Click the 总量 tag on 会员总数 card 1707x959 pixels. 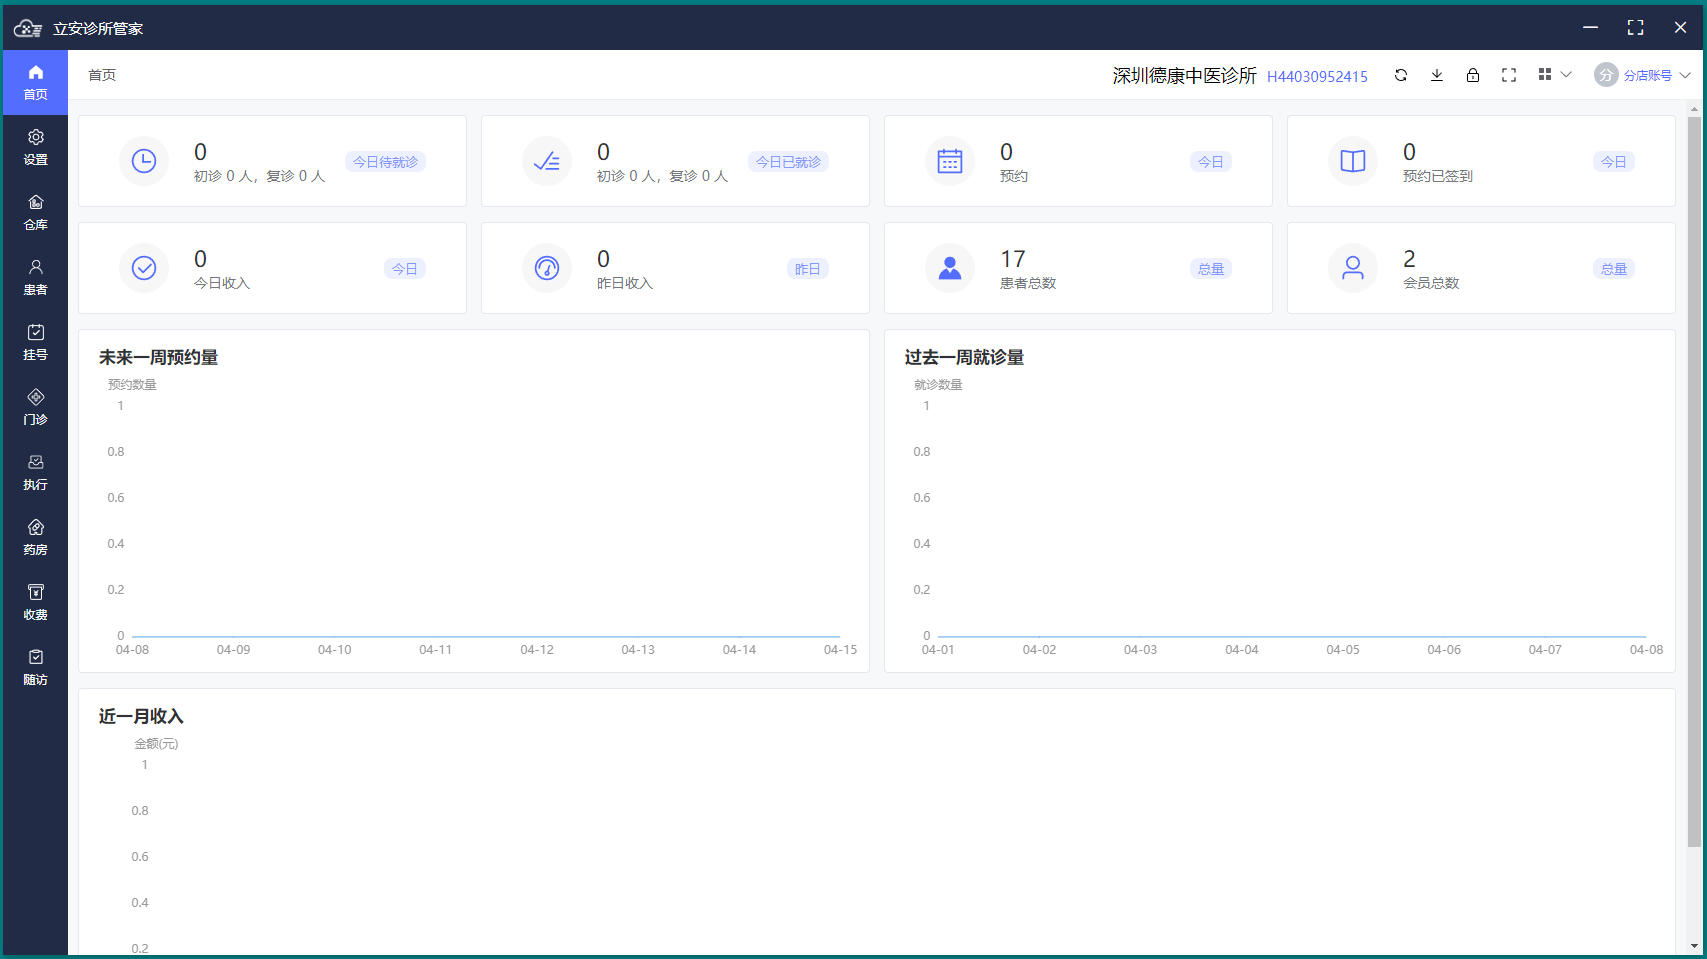[x=1614, y=269]
